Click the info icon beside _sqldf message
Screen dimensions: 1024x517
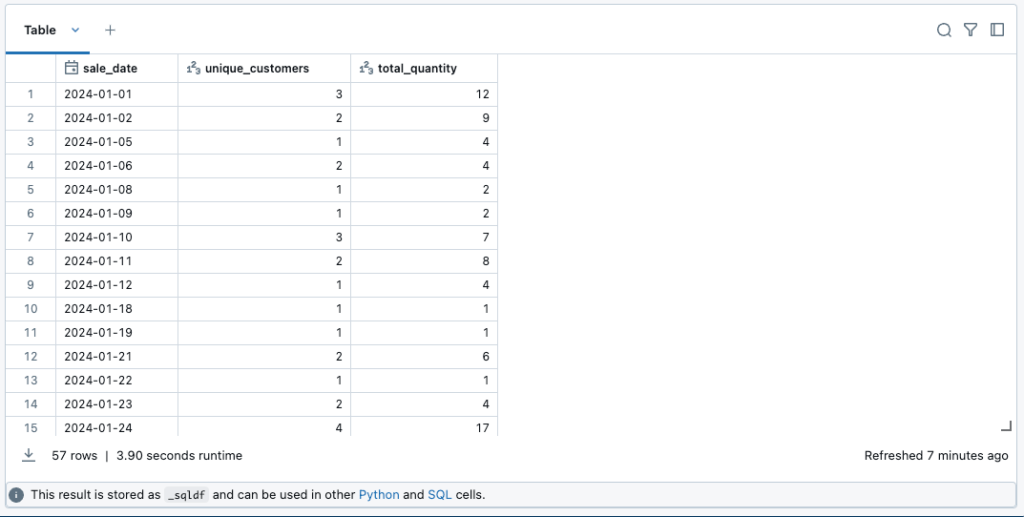click(x=17, y=495)
